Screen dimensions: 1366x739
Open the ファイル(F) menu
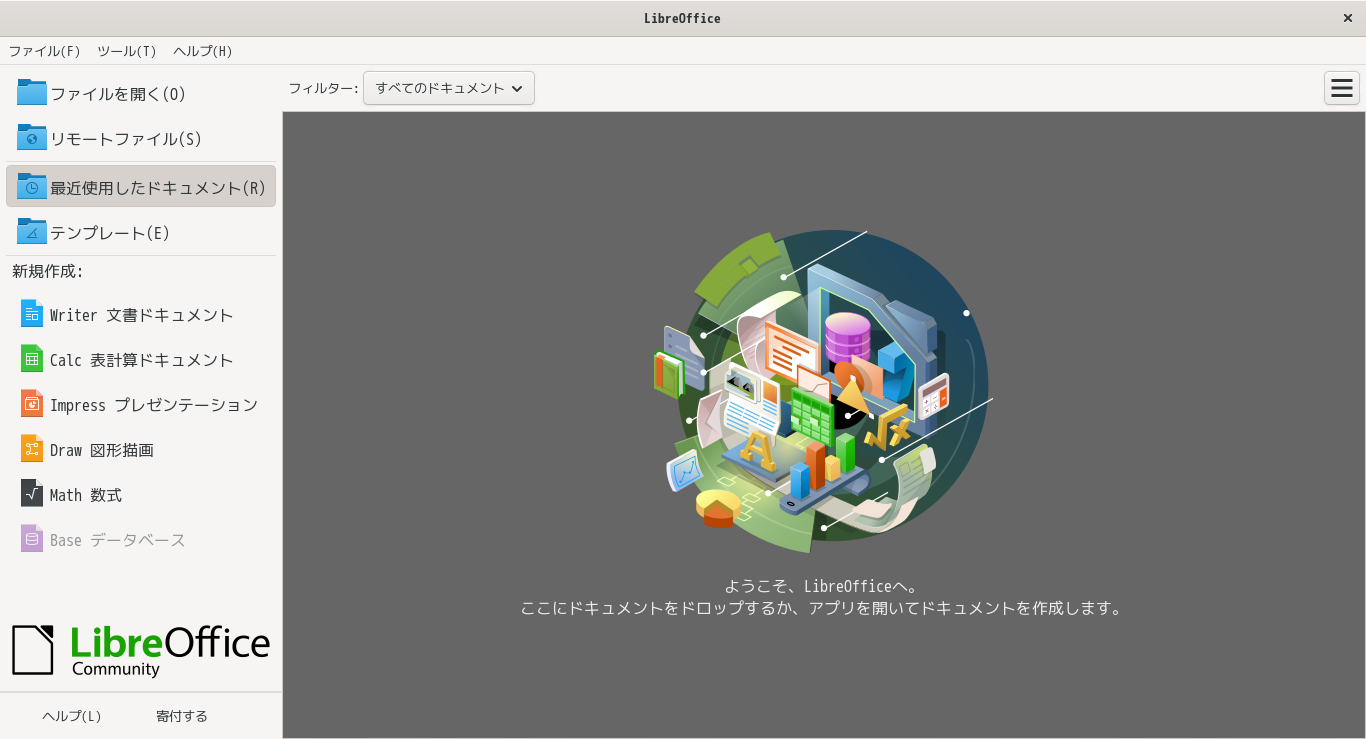(44, 51)
